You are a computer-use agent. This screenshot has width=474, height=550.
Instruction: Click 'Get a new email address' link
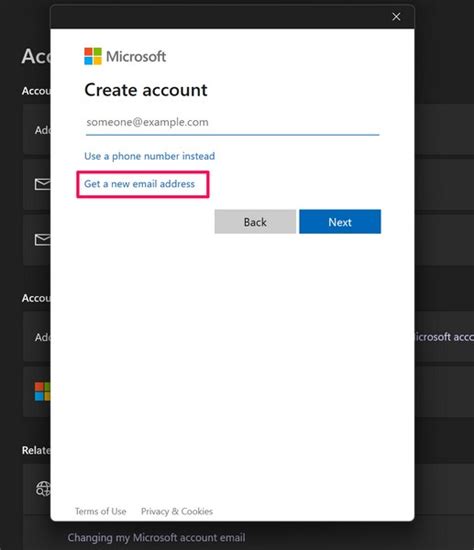139,184
